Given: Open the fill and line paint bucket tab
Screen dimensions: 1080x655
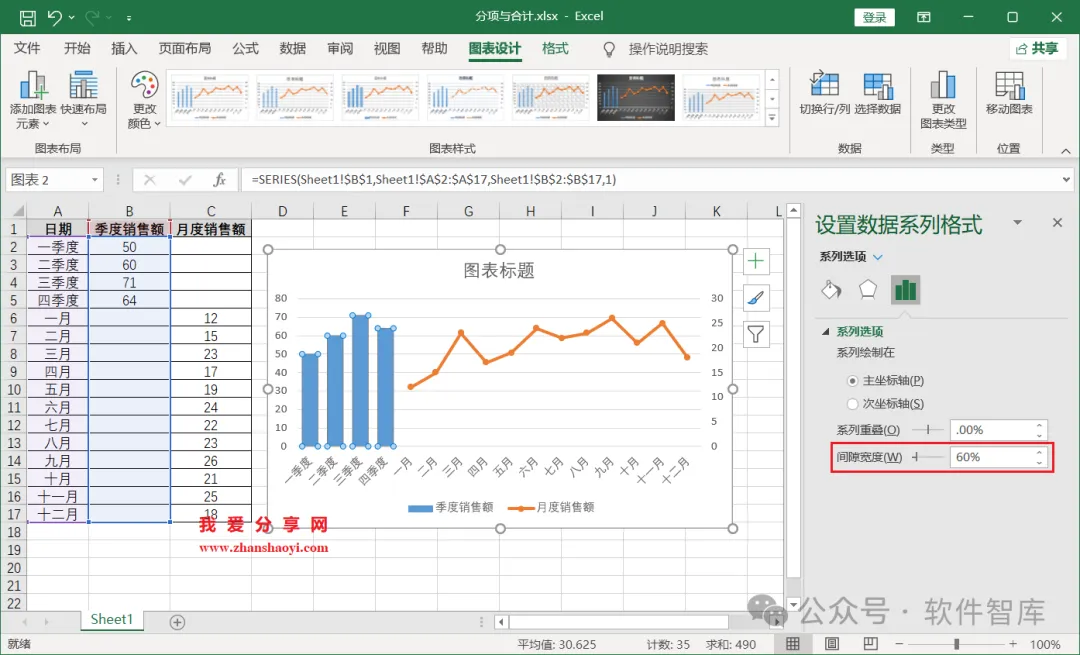Looking at the screenshot, I should point(831,290).
